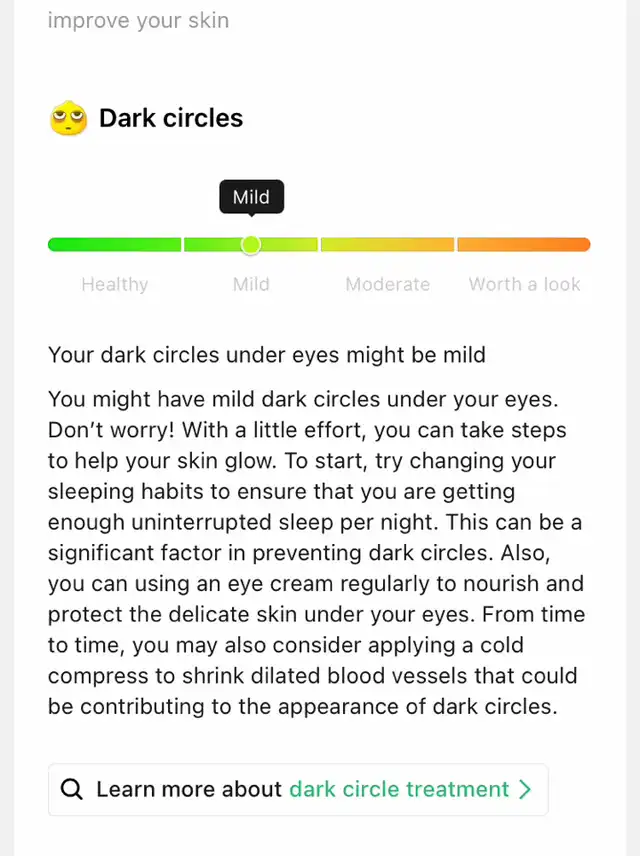Image resolution: width=640 pixels, height=856 pixels.
Task: Click the slider's round green handle
Action: 251,245
